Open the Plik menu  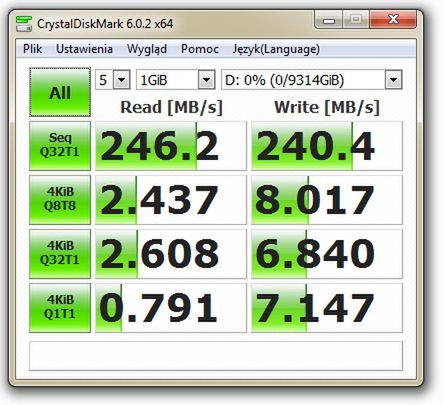coord(32,49)
